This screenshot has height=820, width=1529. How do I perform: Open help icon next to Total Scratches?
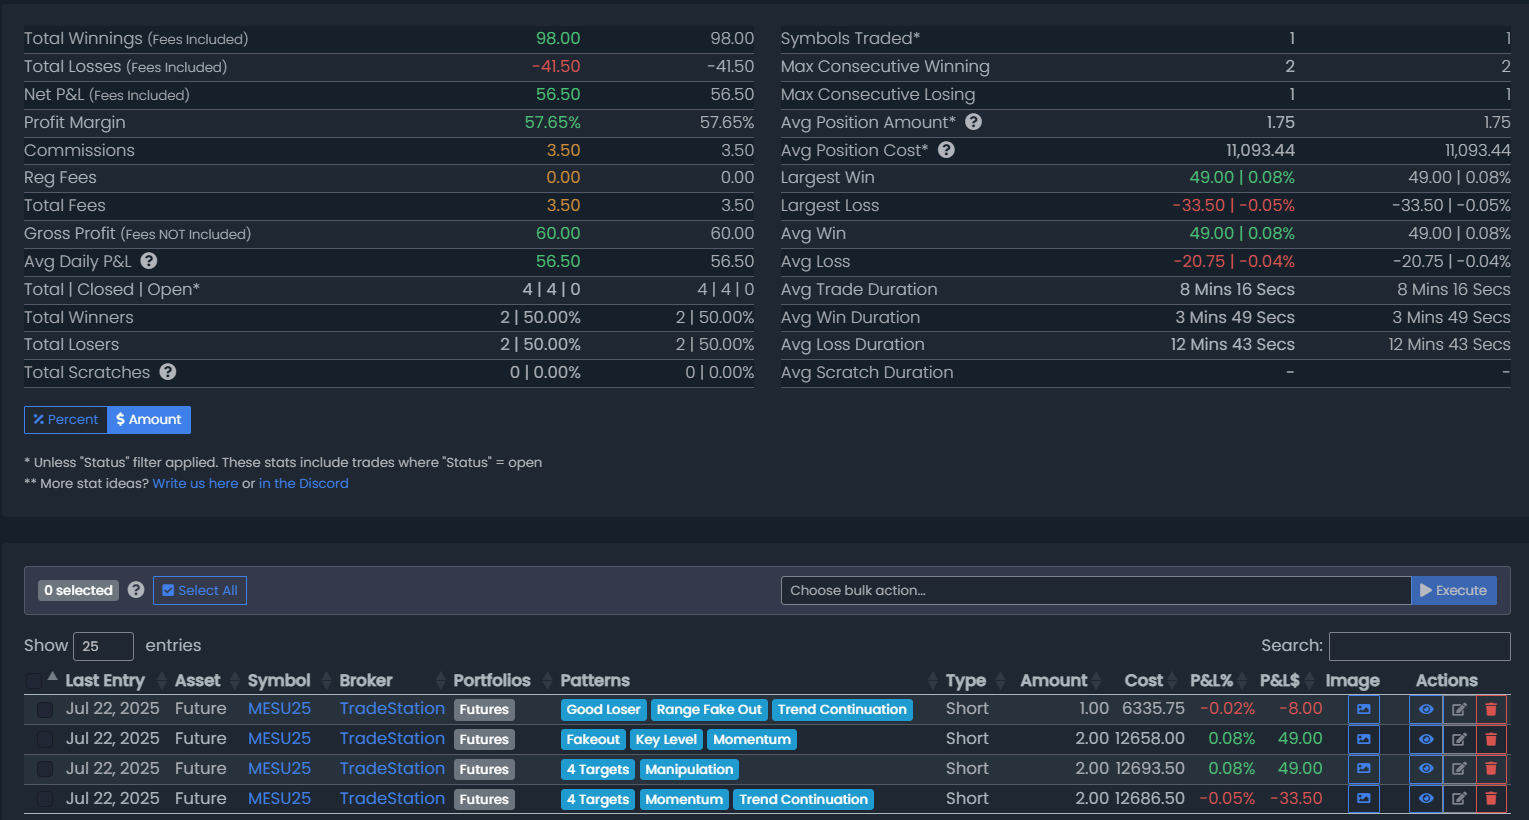coord(168,372)
